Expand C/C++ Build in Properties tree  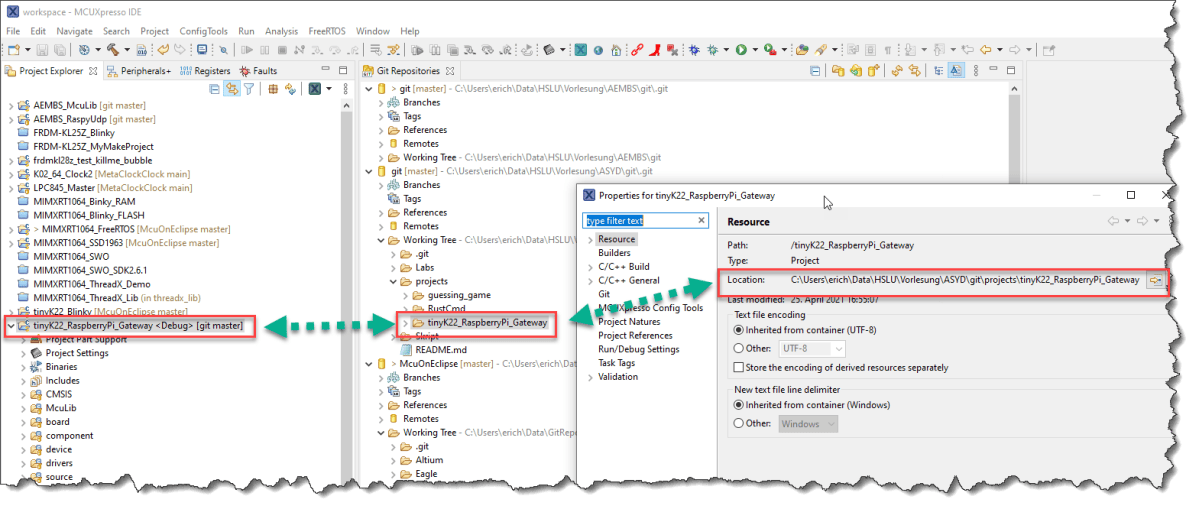[x=590, y=267]
